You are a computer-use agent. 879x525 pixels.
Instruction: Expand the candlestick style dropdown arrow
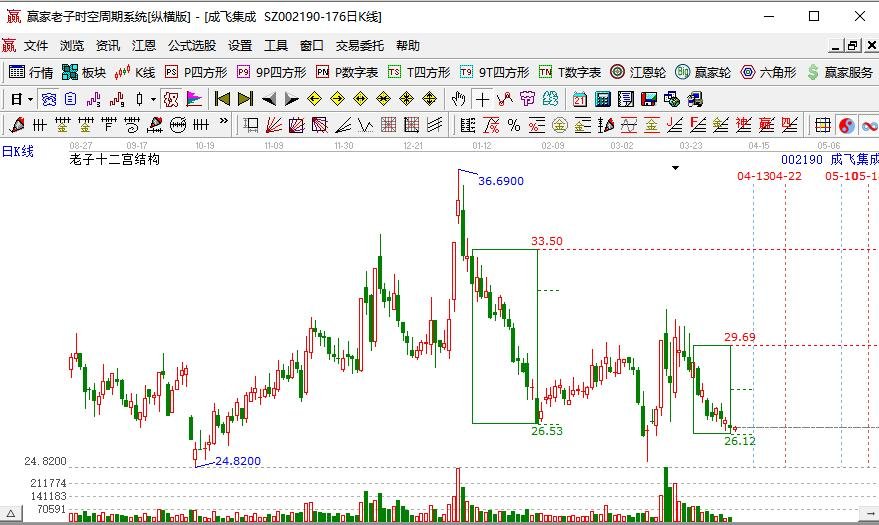[153, 100]
